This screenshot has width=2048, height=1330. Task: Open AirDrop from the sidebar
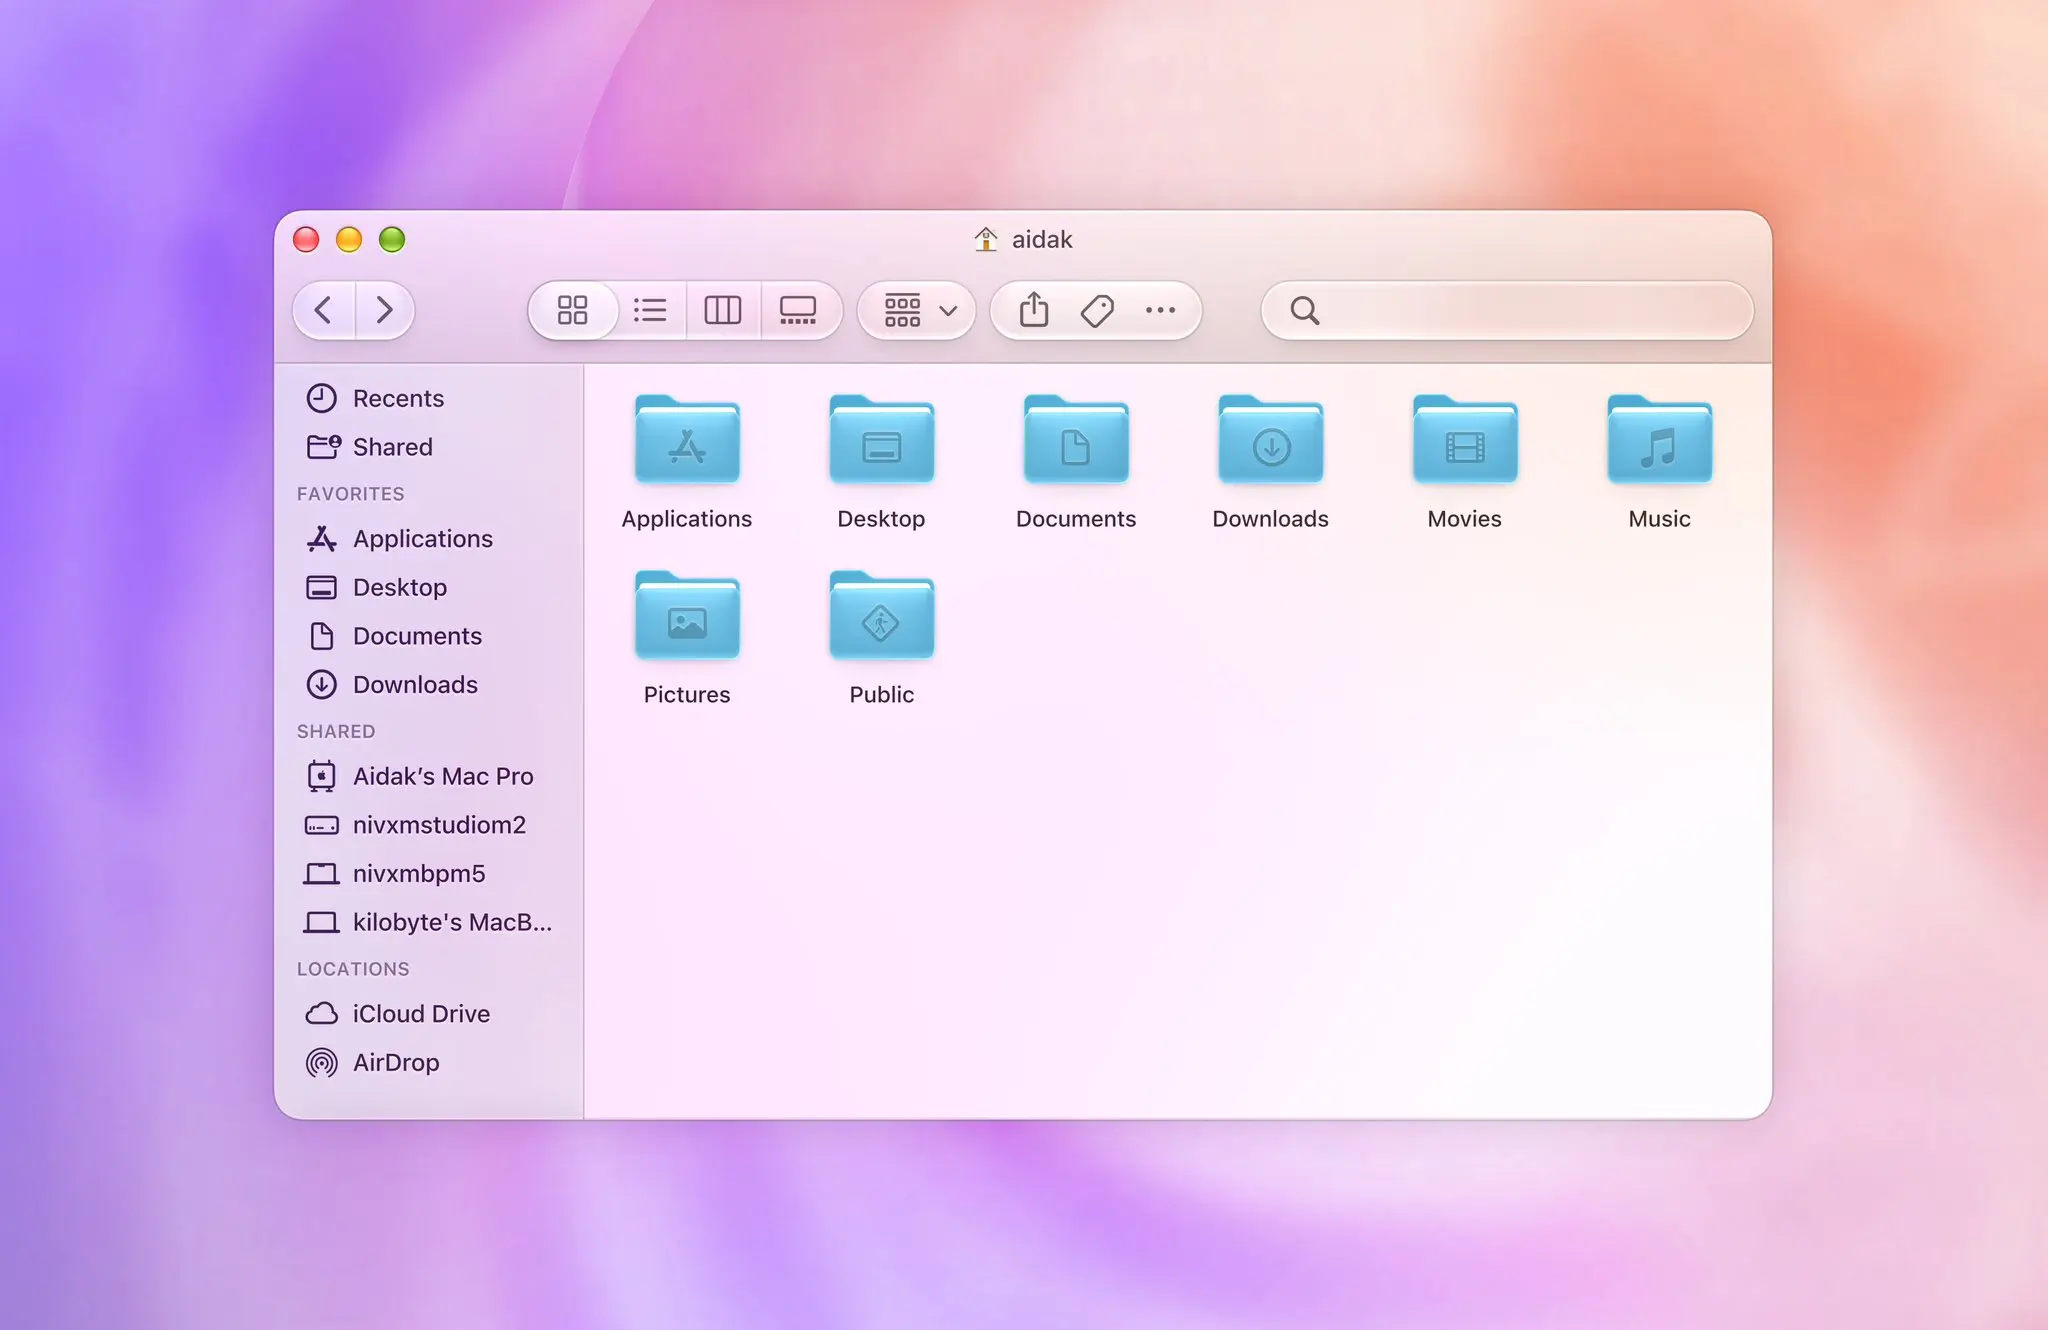click(x=395, y=1062)
